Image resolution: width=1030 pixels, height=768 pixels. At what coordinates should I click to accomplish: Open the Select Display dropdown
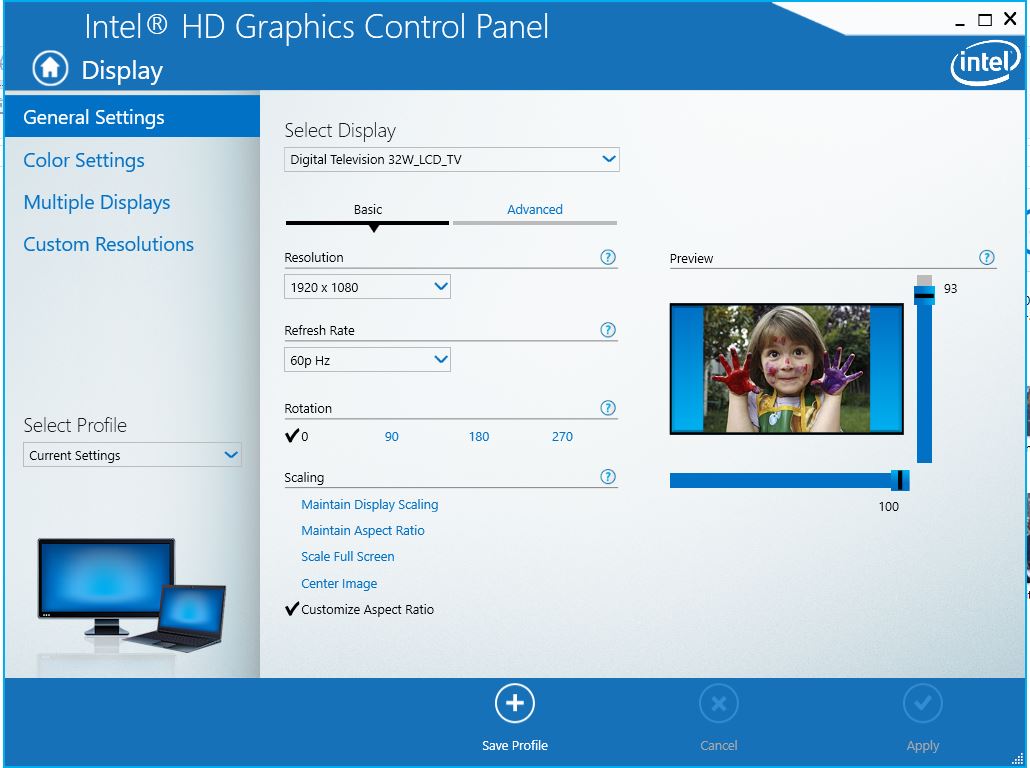coord(451,159)
